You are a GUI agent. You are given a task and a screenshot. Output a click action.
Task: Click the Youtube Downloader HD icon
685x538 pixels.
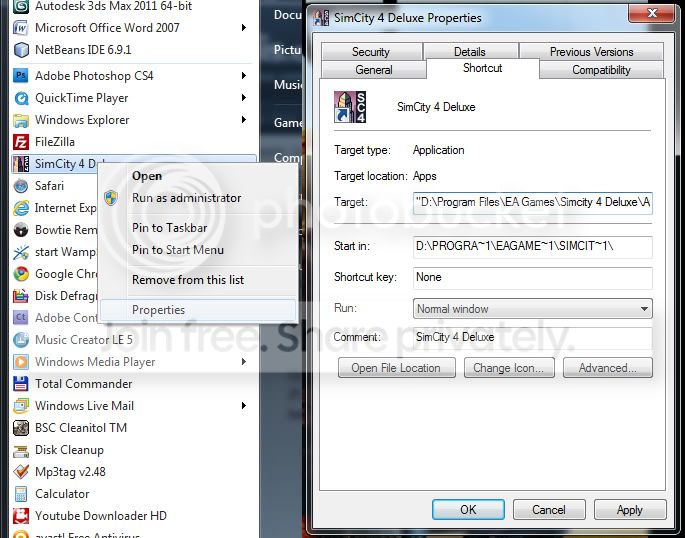pyautogui.click(x=21, y=516)
